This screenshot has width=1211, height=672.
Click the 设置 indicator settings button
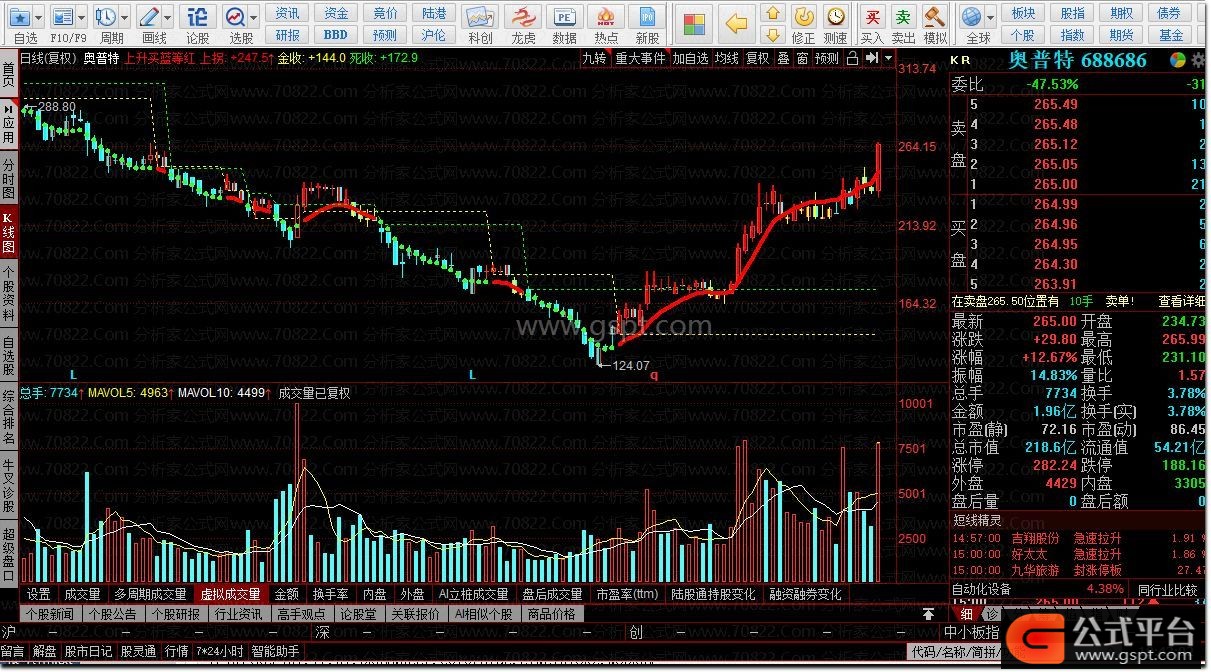tap(39, 594)
